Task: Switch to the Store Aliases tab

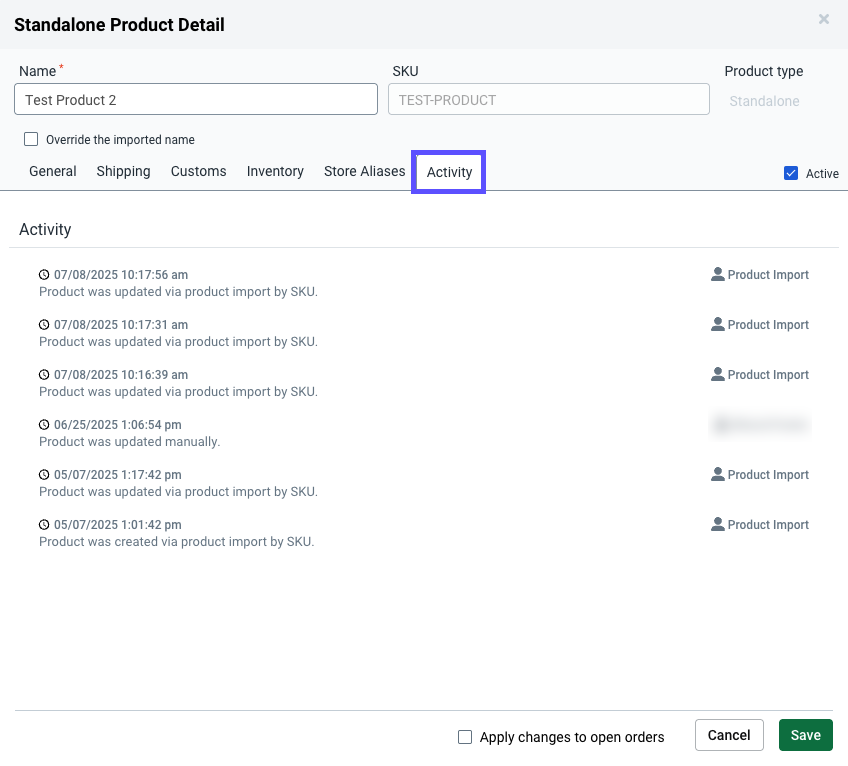Action: (x=364, y=171)
